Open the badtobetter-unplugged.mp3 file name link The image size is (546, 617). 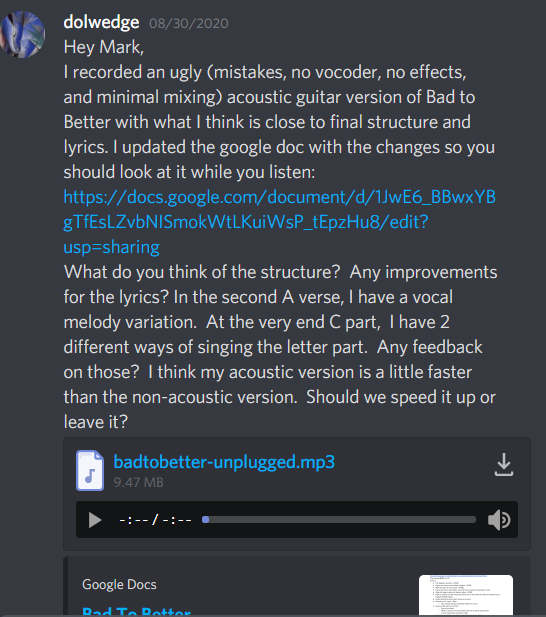(x=224, y=462)
